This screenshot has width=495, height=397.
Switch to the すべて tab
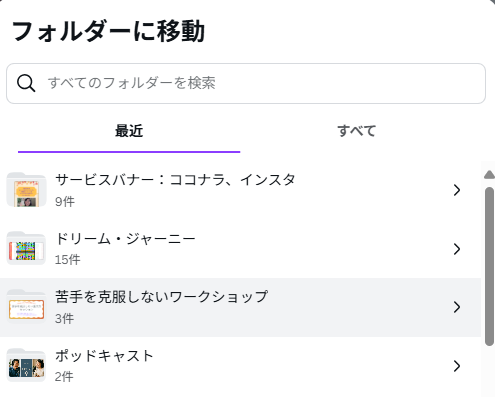click(x=356, y=131)
